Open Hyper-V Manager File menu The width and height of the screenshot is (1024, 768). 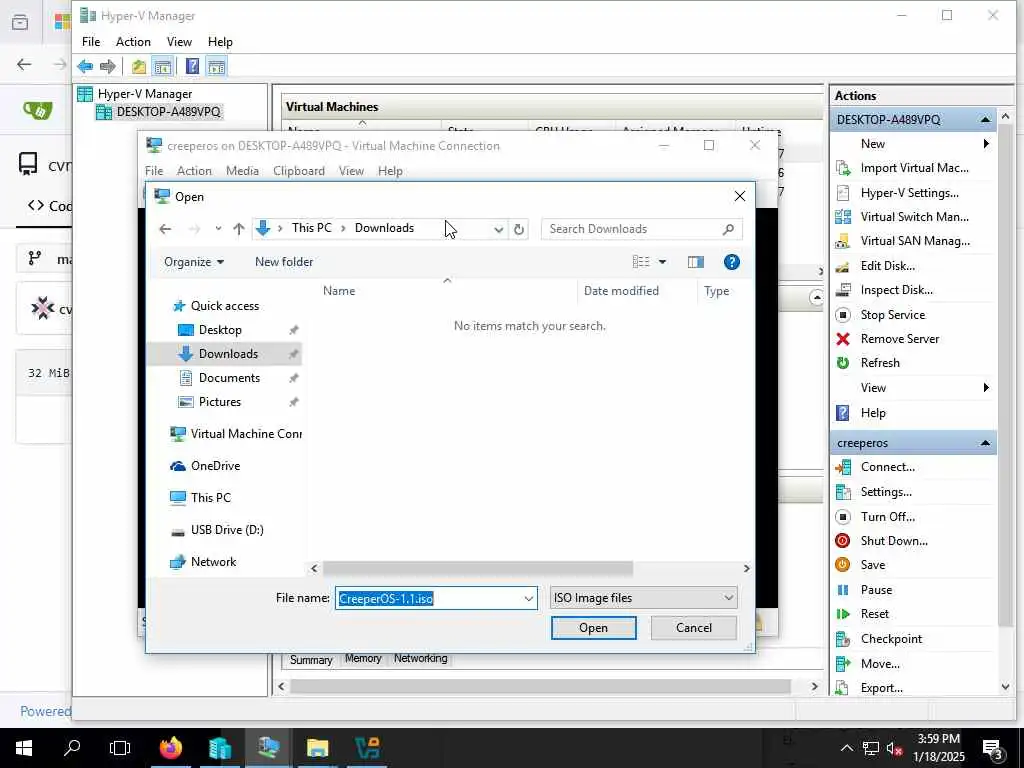pyautogui.click(x=91, y=42)
